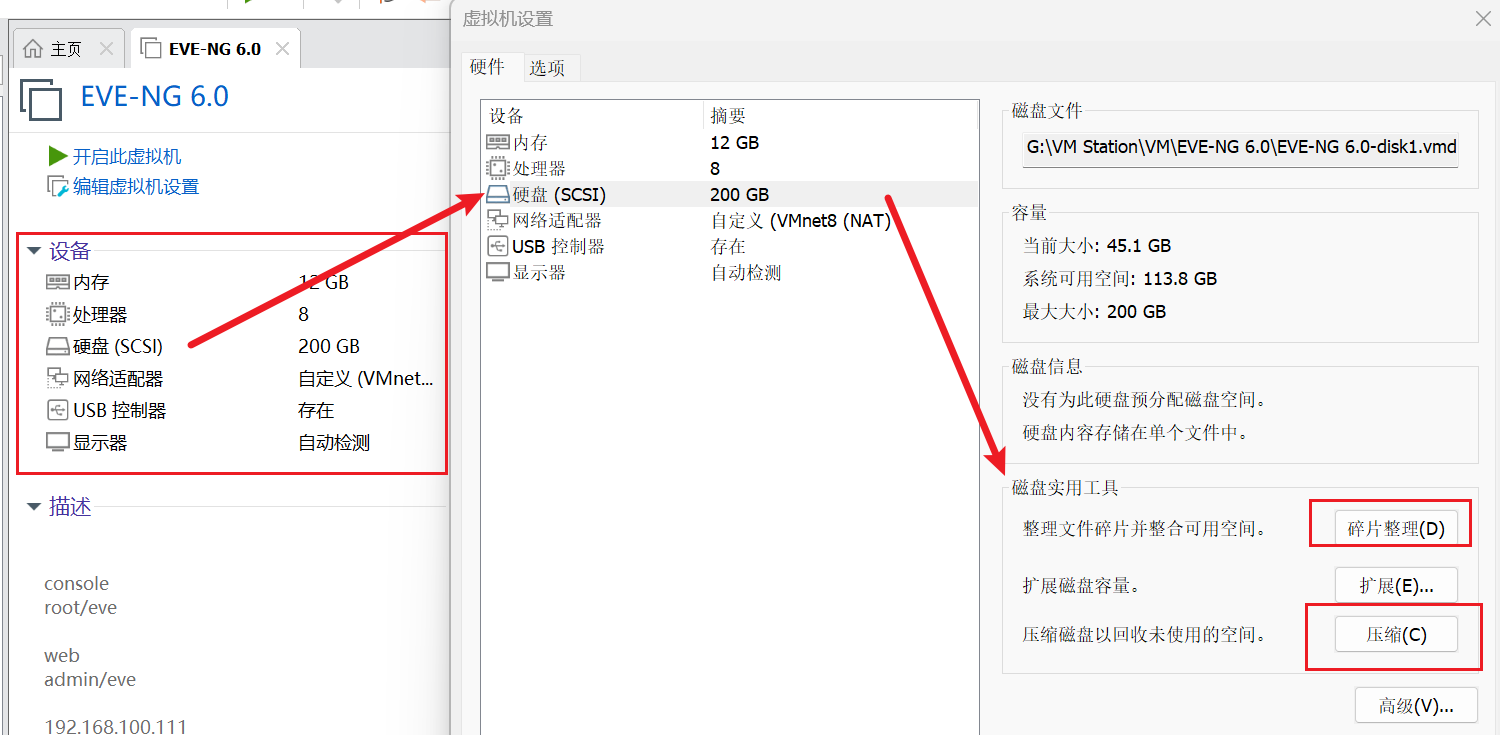Viewport: 1500px width, 735px height.
Task: Click the 主页 tab home icon
Action: click(33, 49)
